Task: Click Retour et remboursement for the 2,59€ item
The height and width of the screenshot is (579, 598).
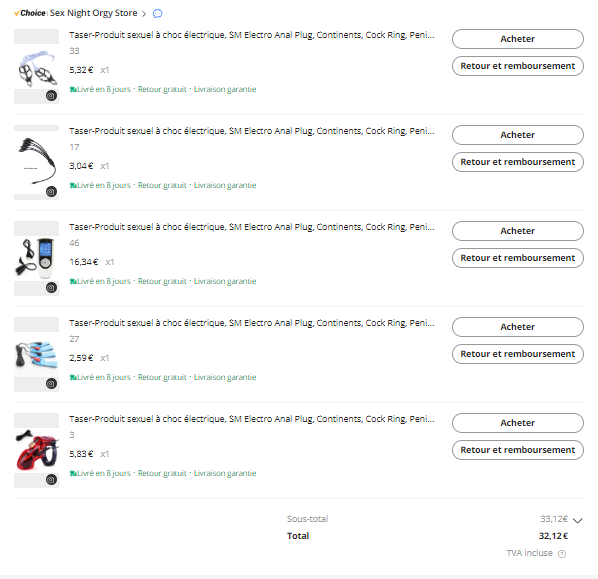Action: [518, 354]
